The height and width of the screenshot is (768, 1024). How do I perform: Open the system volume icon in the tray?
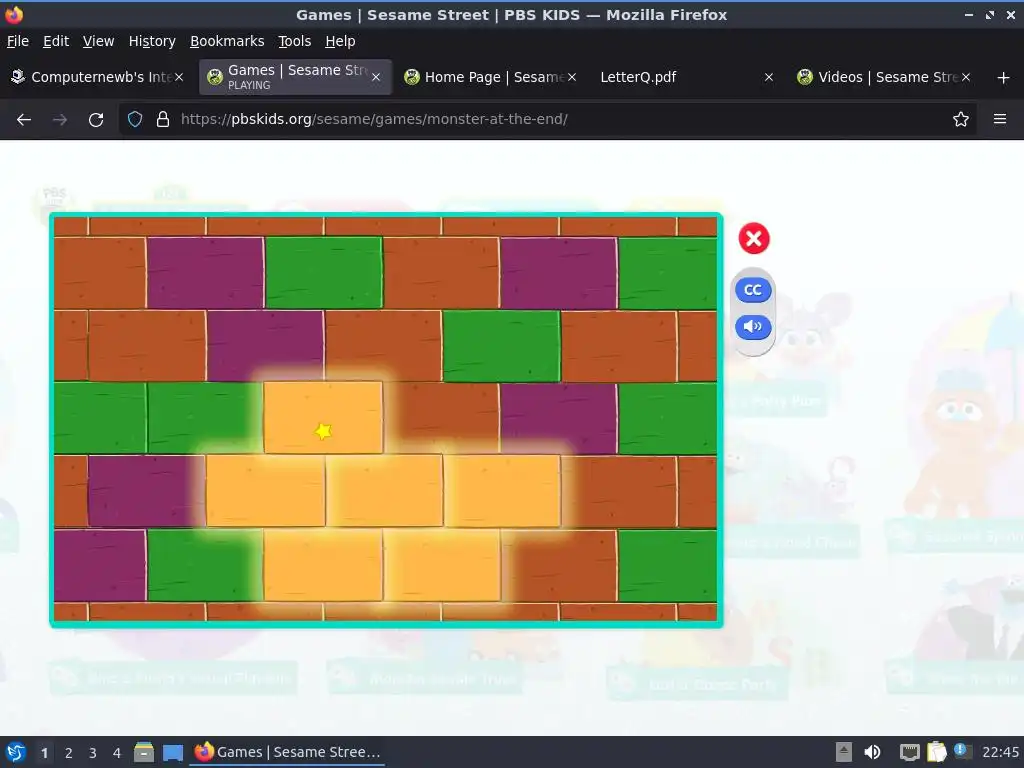click(x=872, y=752)
